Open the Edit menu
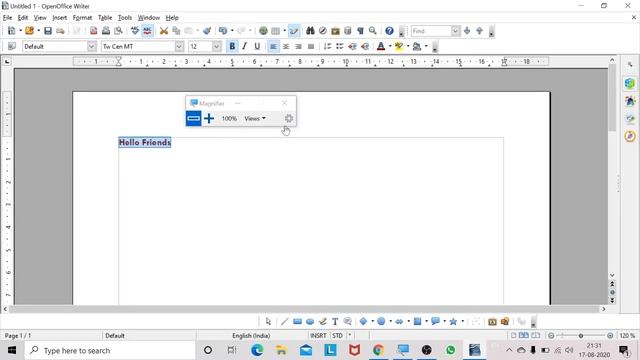Screen dimensions: 640x360 coord(23,18)
